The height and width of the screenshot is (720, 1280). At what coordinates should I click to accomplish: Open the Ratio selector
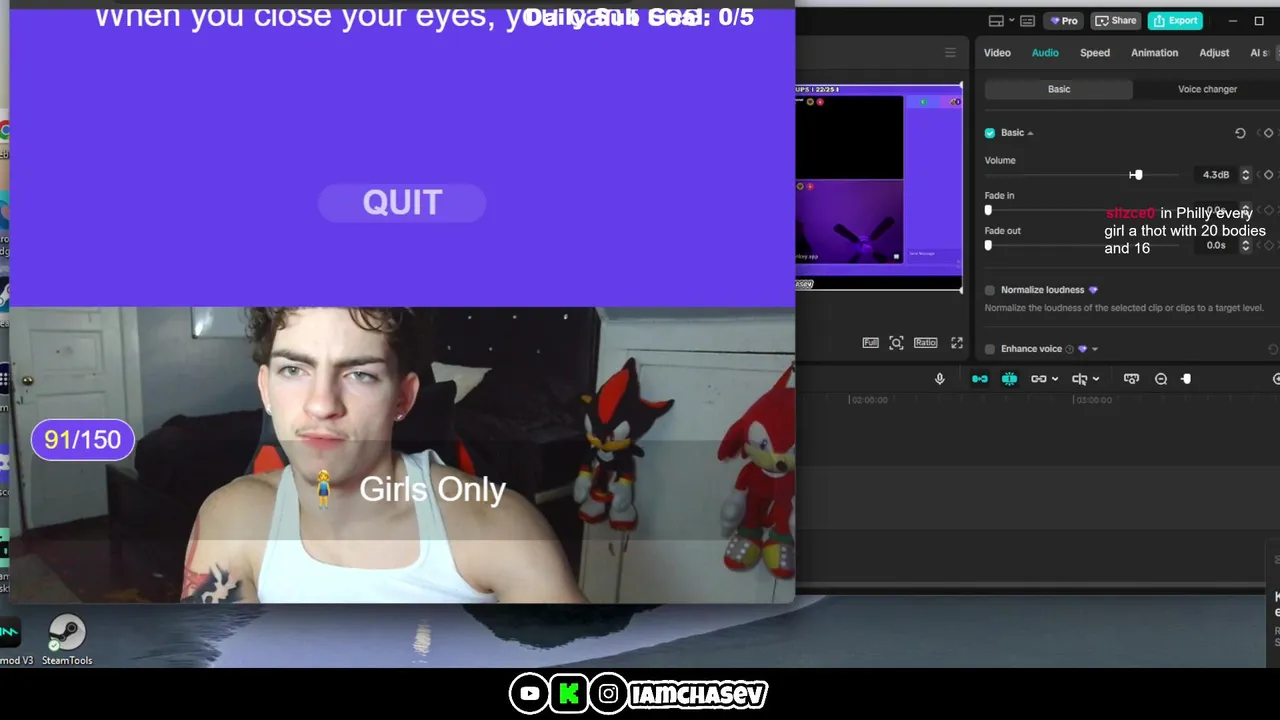925,343
